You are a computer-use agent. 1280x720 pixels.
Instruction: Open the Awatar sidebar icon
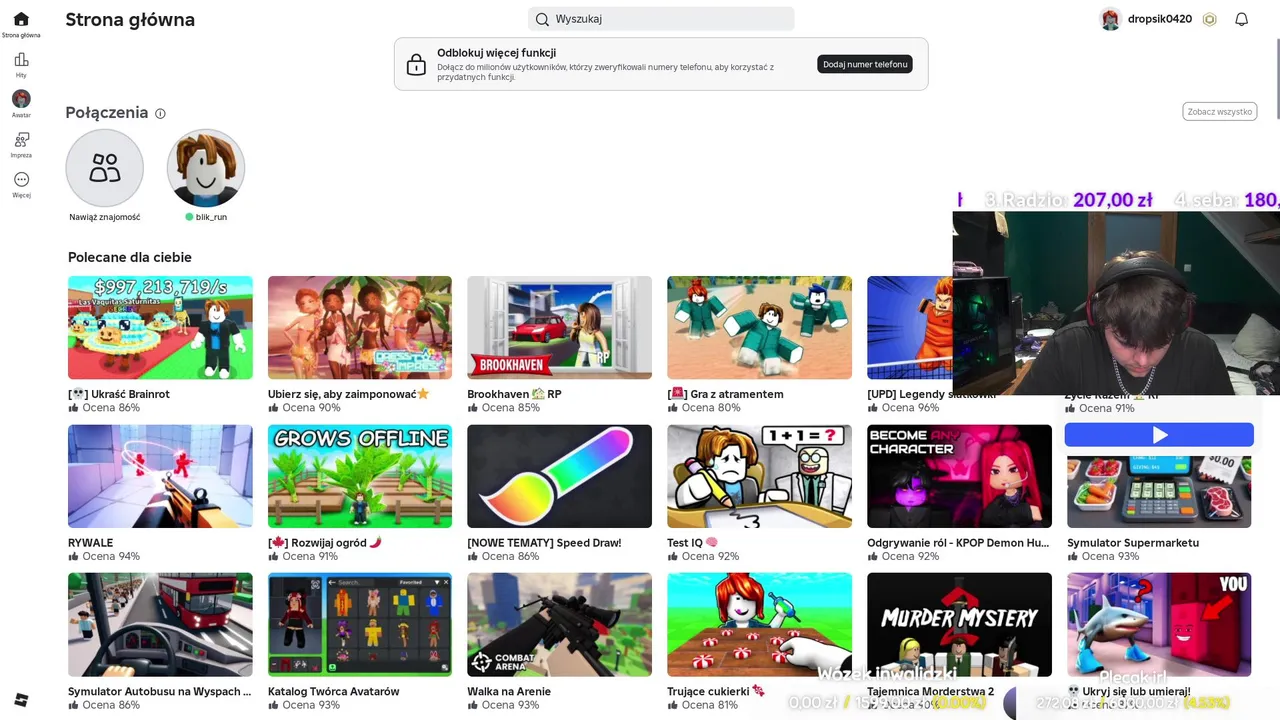(21, 99)
